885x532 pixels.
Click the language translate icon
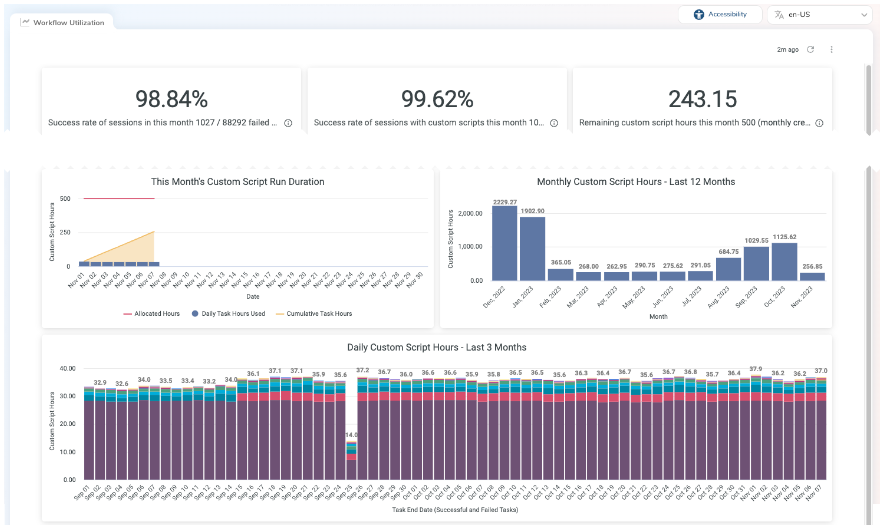click(779, 15)
